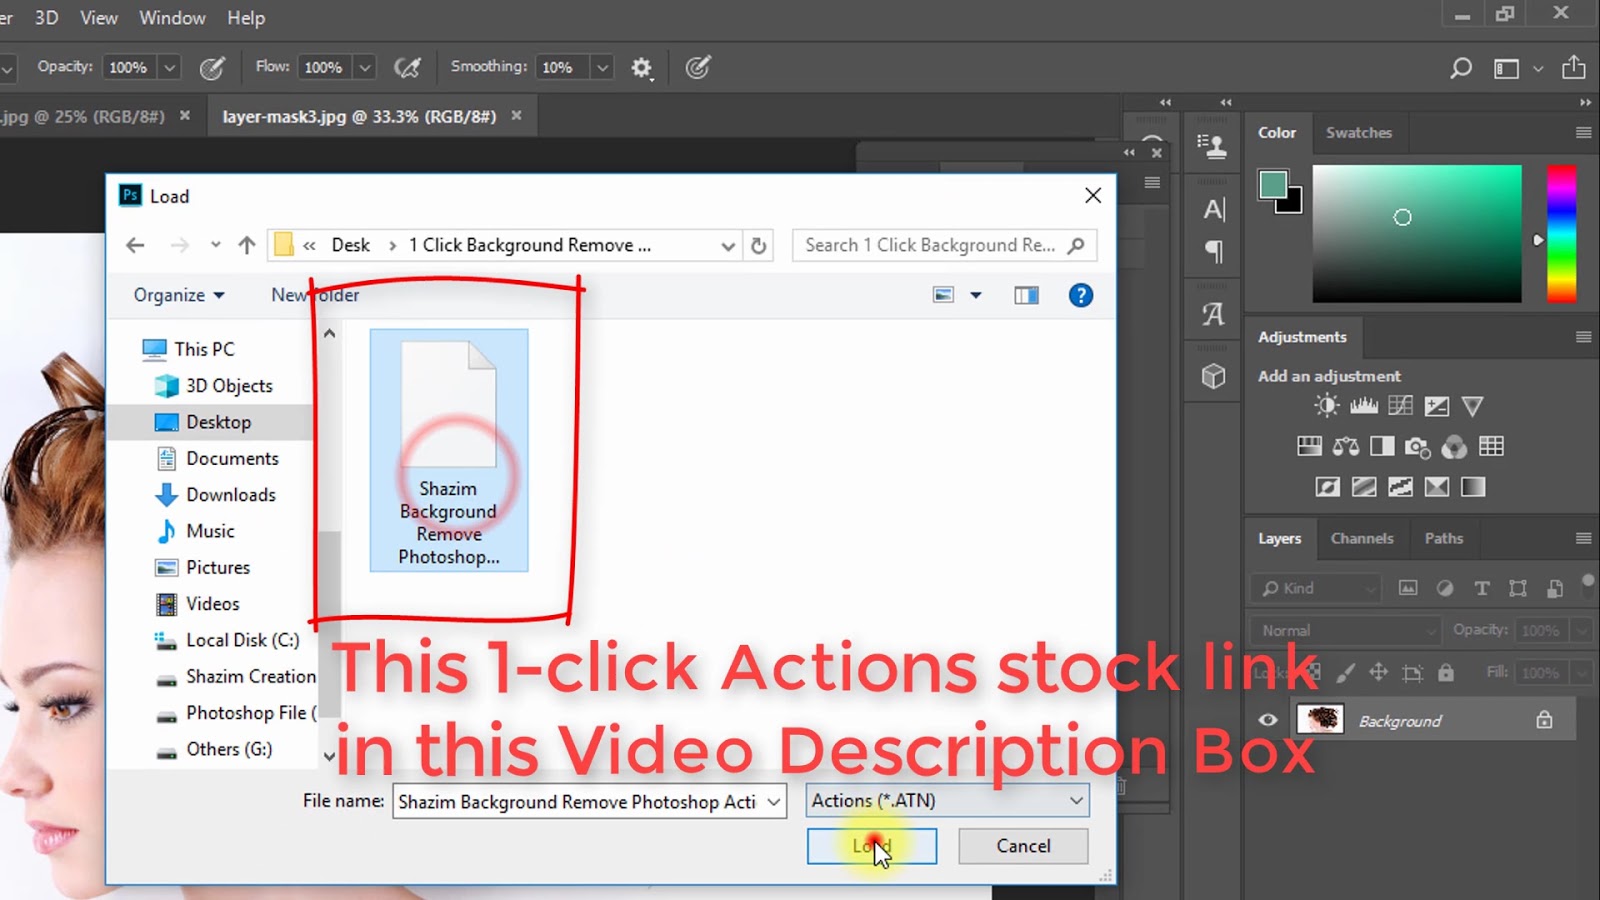This screenshot has width=1600, height=900.
Task: Filter layers by type layers
Action: coord(1482,588)
